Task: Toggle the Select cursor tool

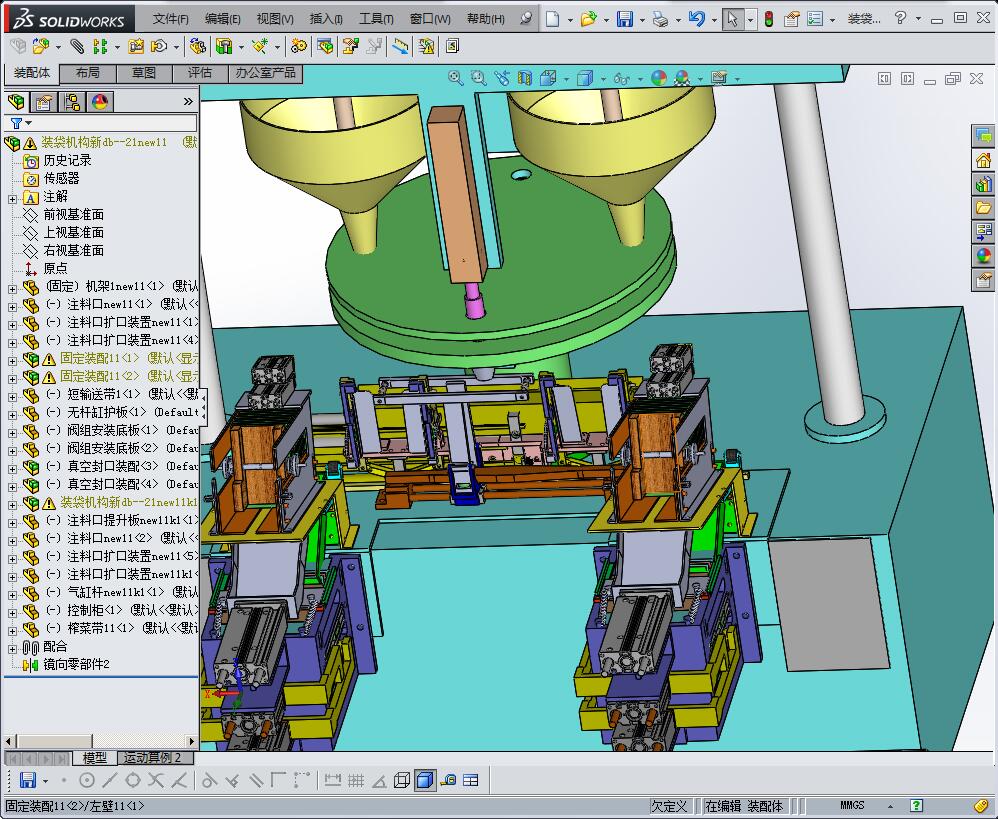Action: click(x=733, y=19)
